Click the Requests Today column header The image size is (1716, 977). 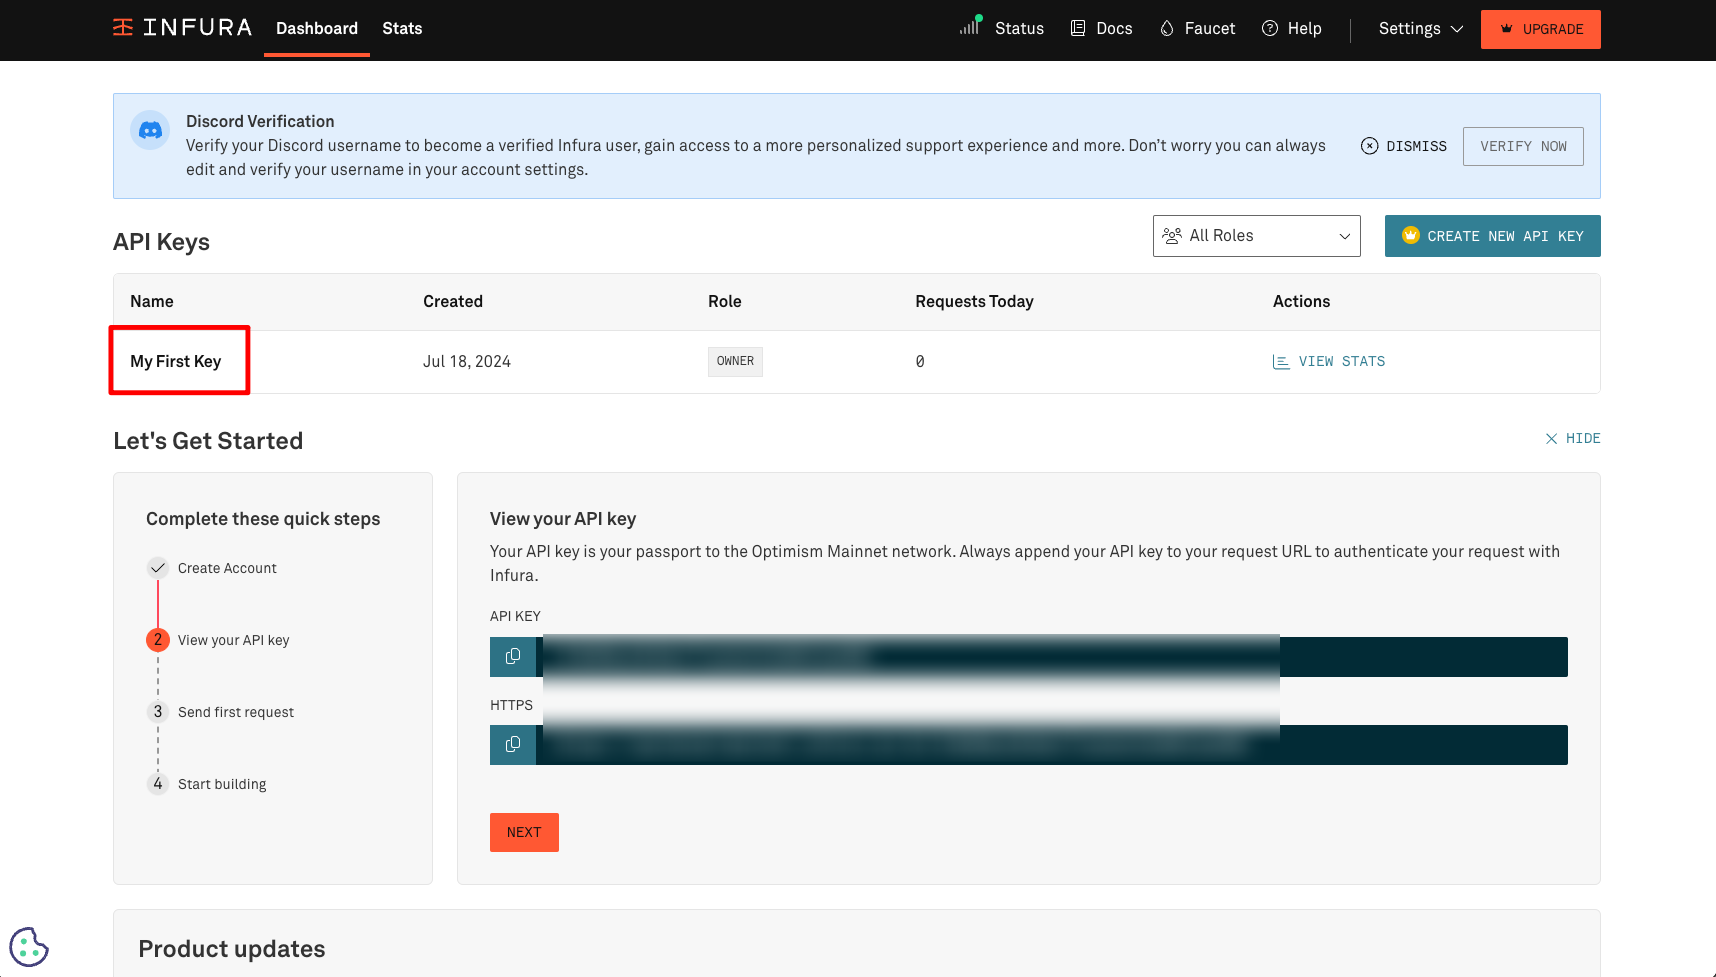974,301
